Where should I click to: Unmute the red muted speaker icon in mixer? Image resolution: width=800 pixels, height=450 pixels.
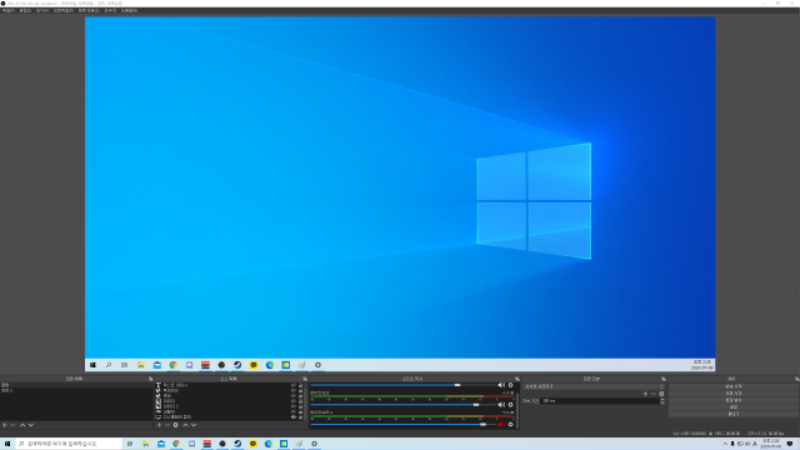tap(501, 424)
